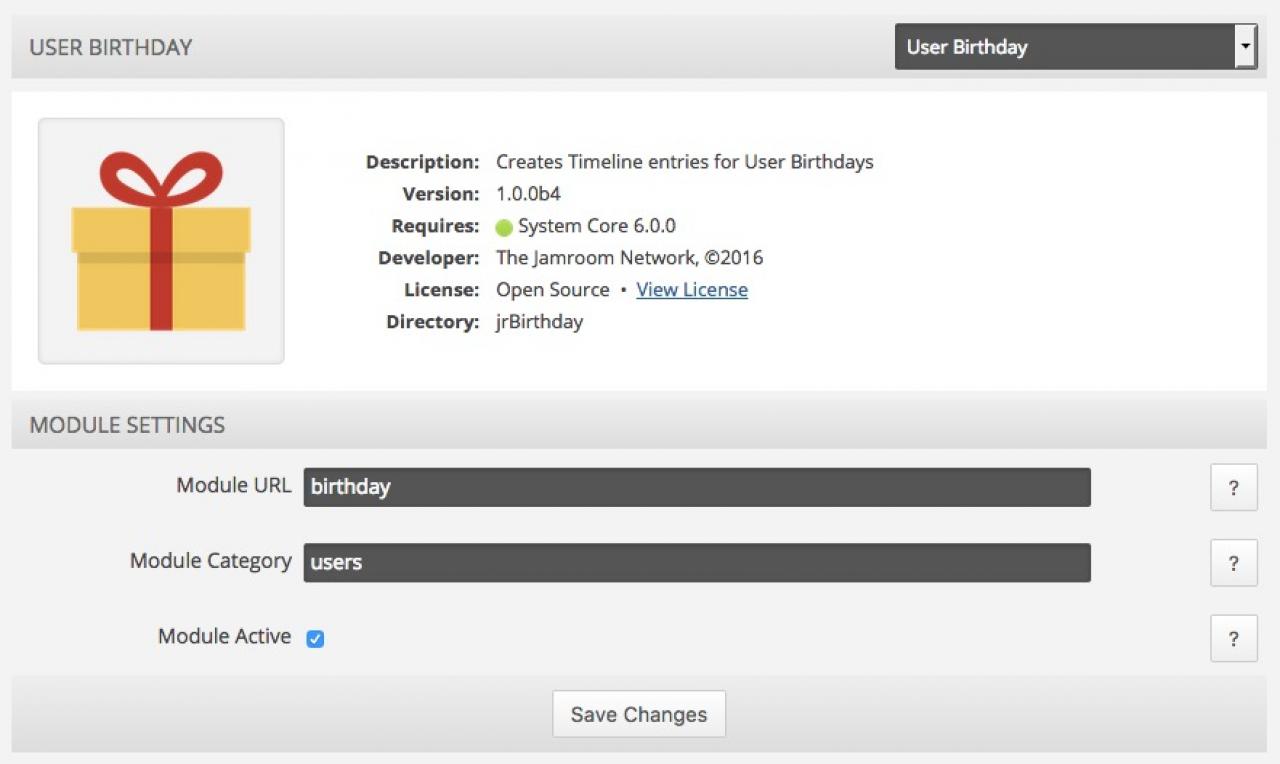Click the jrBirthday directory name

[539, 322]
